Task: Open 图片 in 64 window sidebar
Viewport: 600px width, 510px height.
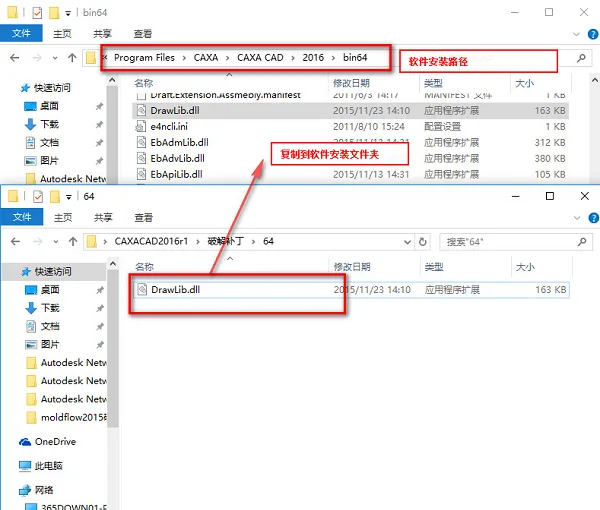Action: point(50,344)
